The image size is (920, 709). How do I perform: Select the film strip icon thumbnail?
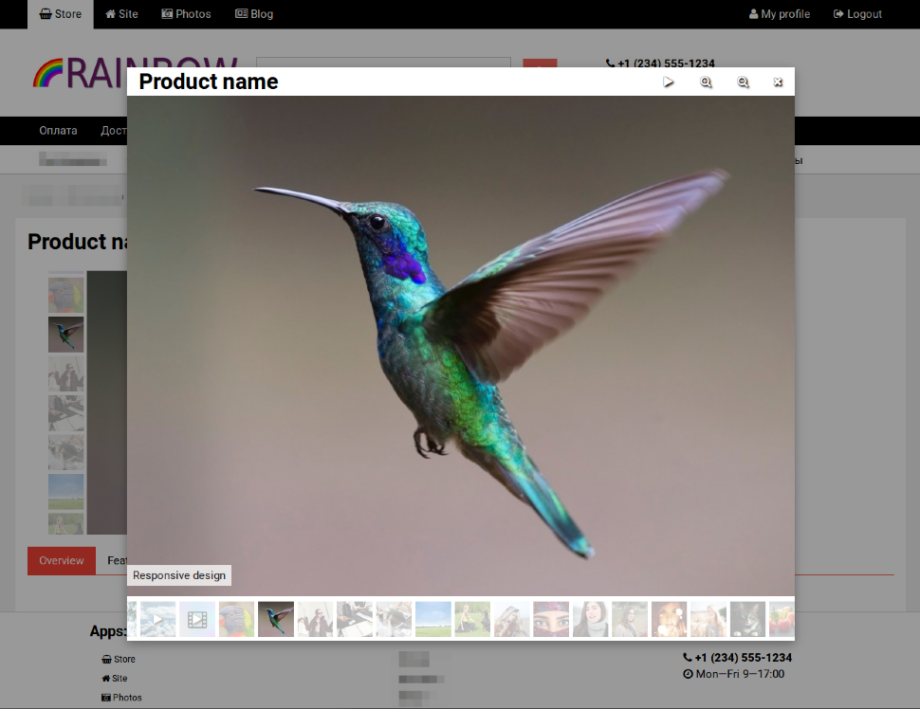[198, 620]
